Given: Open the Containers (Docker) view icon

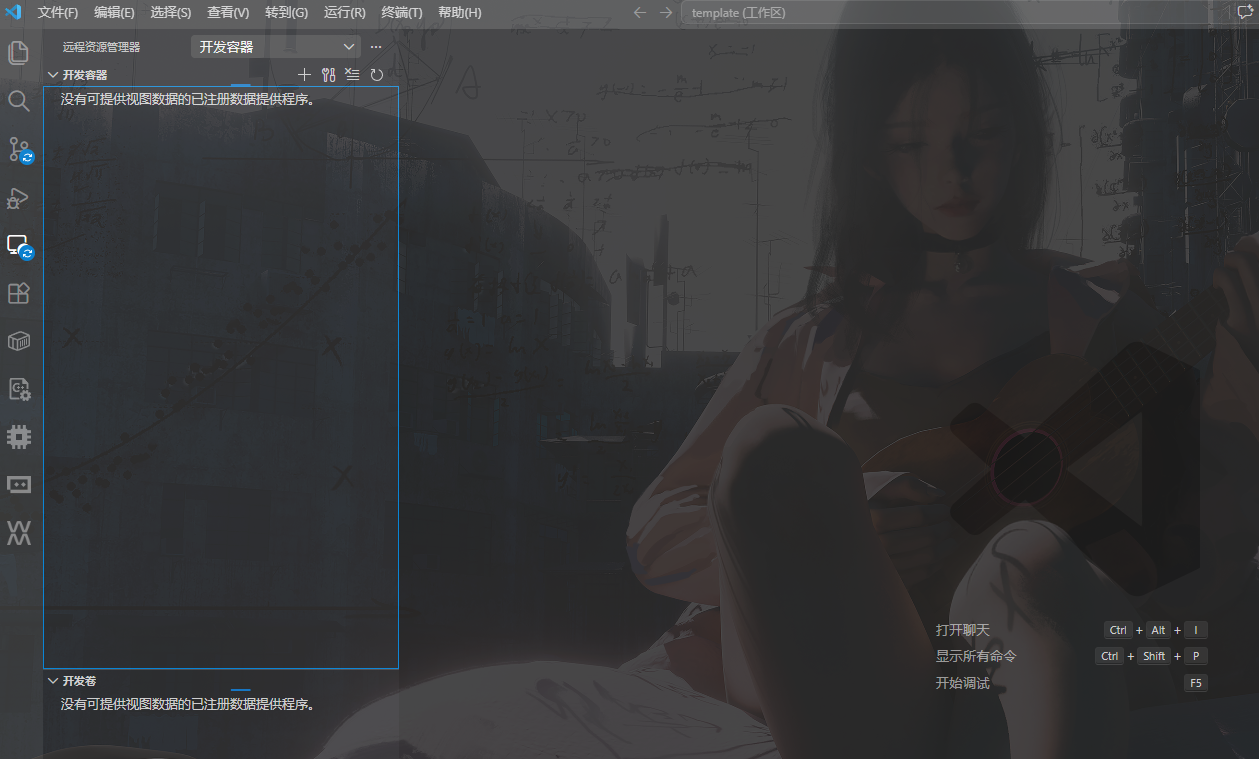Looking at the screenshot, I should click(x=19, y=342).
